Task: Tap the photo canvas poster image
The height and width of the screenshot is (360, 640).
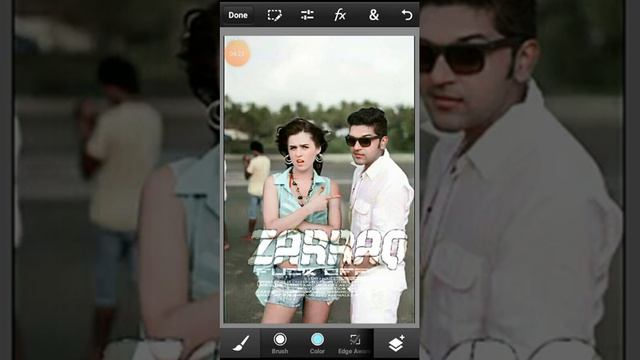Action: pyautogui.click(x=319, y=180)
